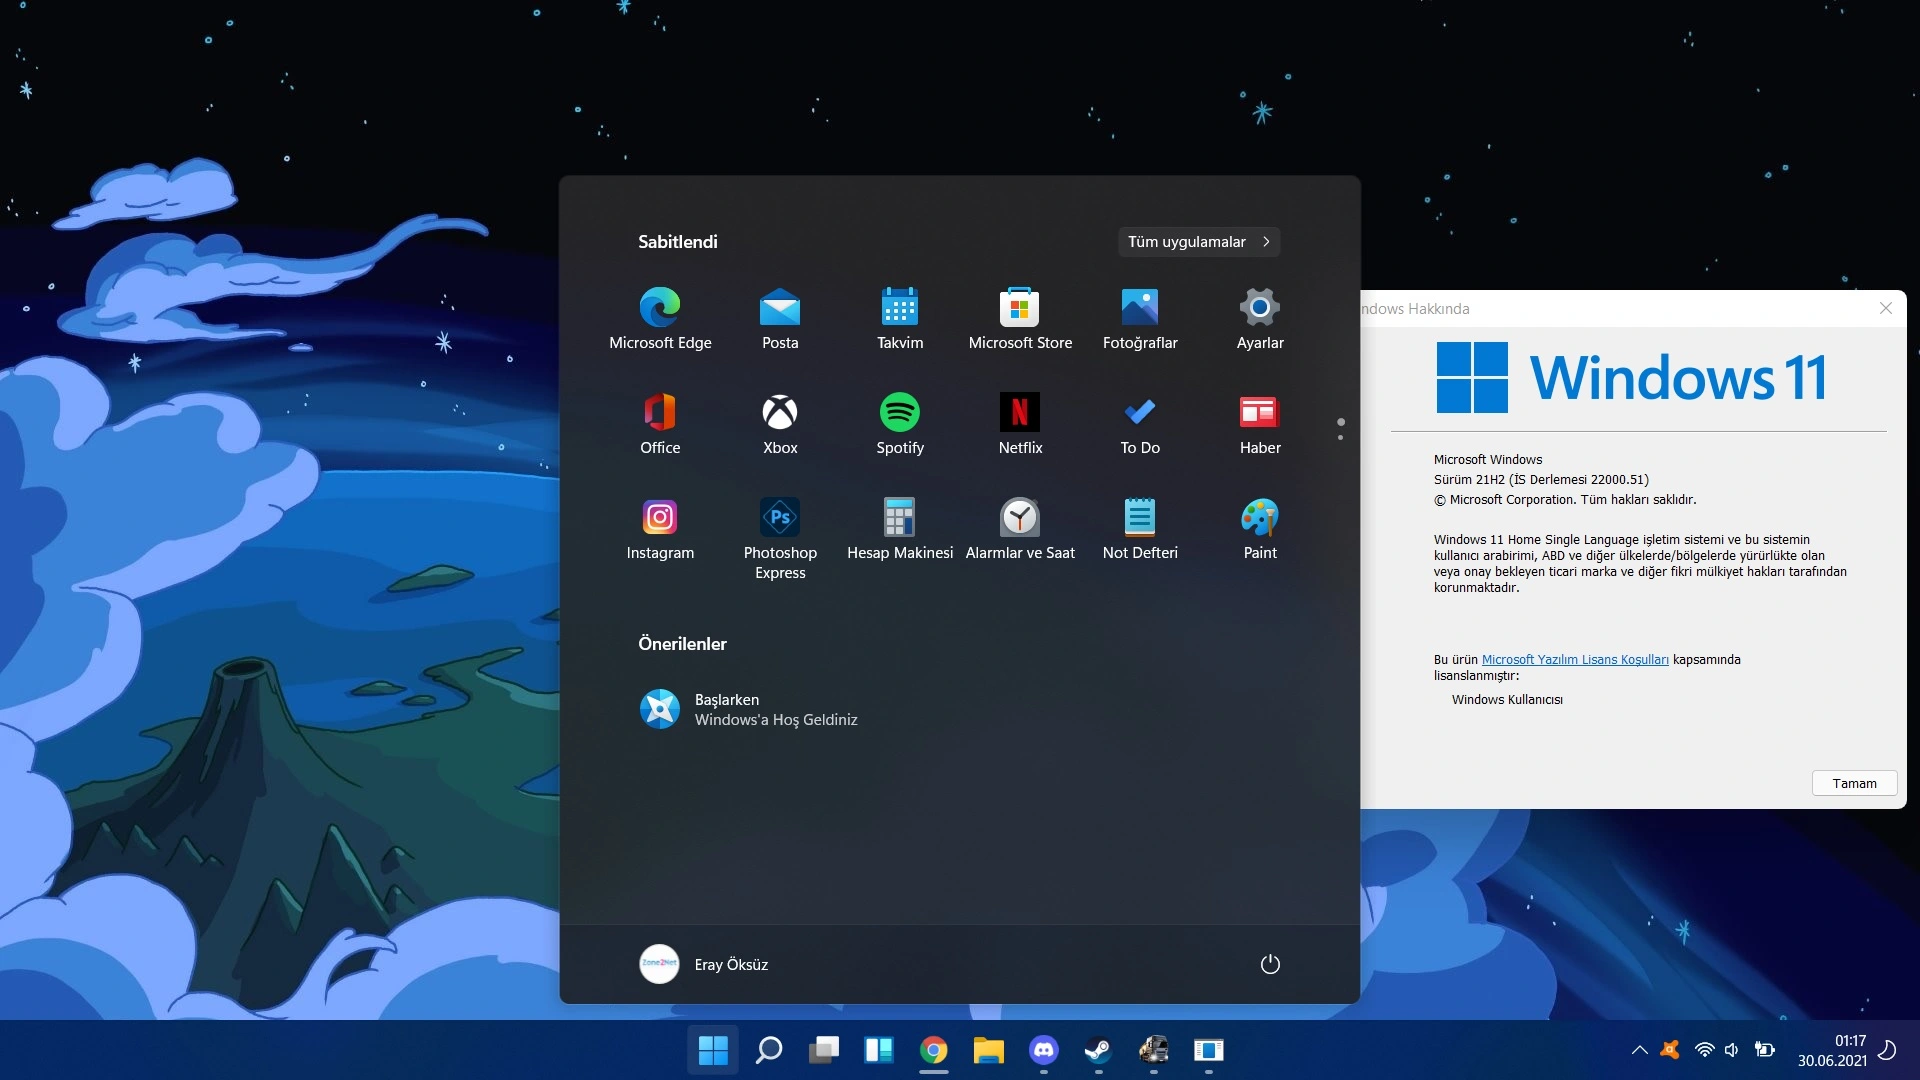Viewport: 1920px width, 1080px height.
Task: Go to the next pinned apps page dot
Action: 1341,437
